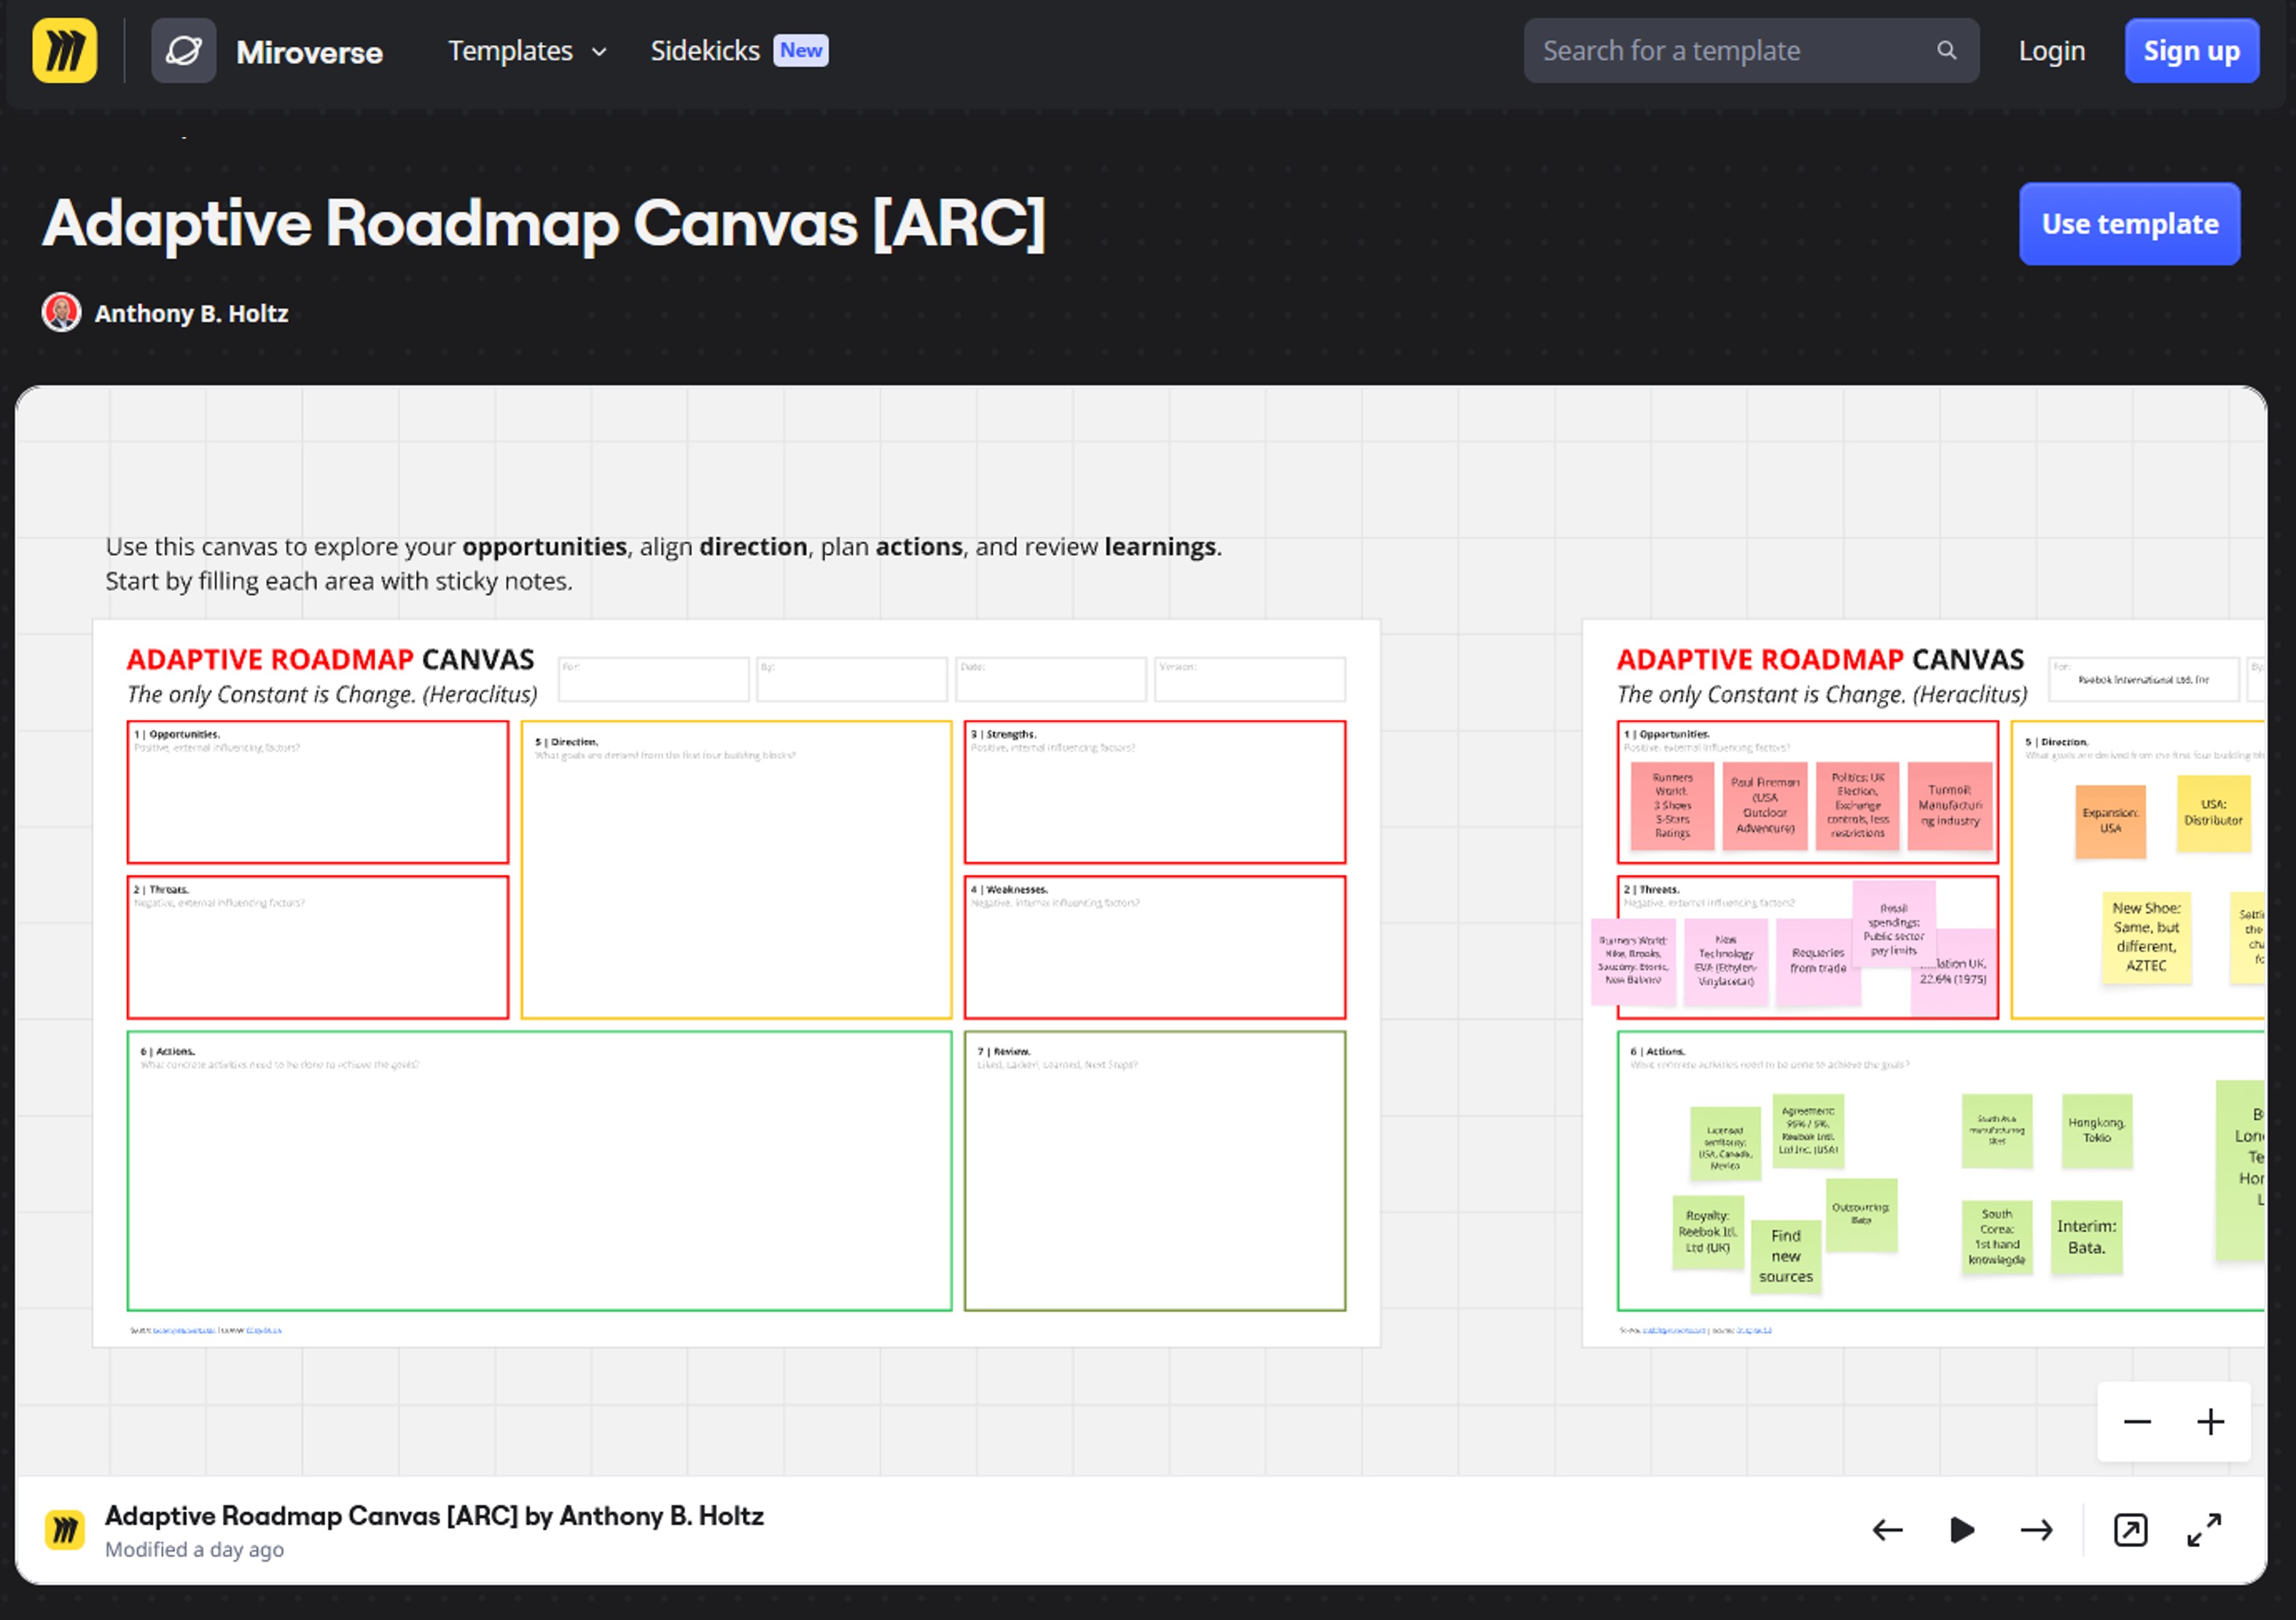Go to next frame arrow
Viewport: 2296px width, 1620px height.
(2036, 1530)
